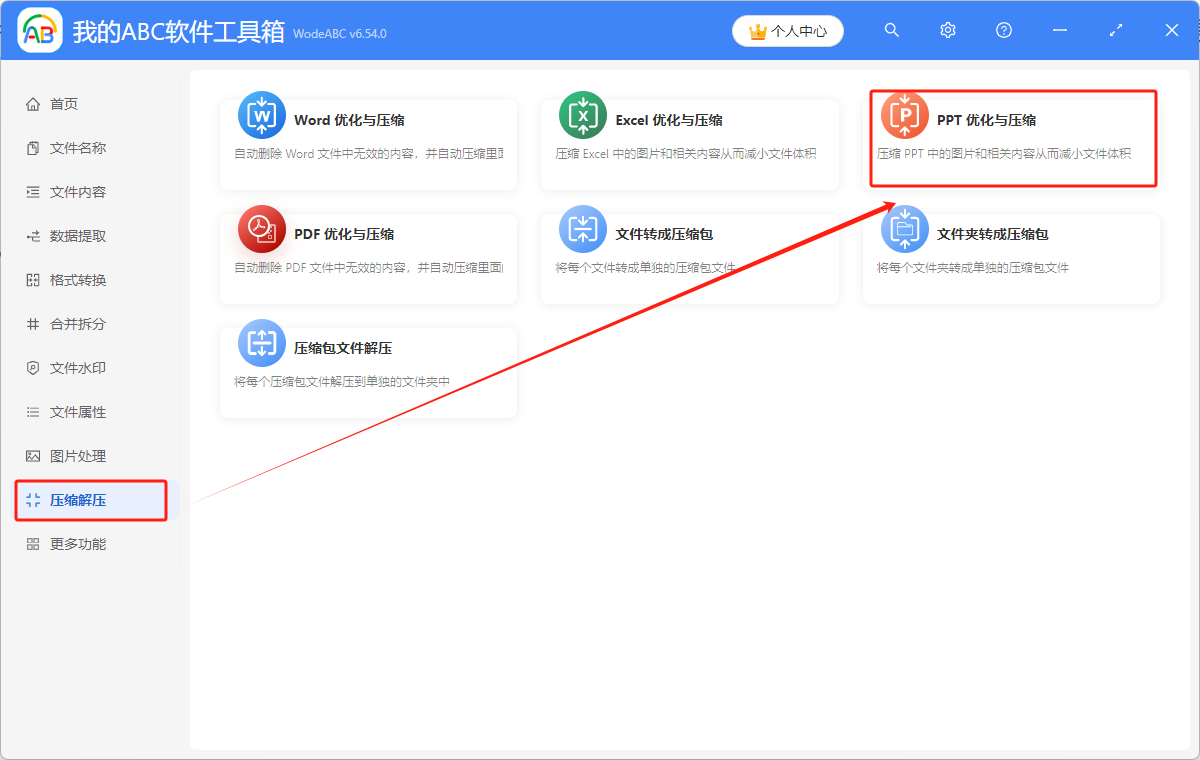
Task: Click the 压缩包文件解压 card
Action: (x=368, y=371)
